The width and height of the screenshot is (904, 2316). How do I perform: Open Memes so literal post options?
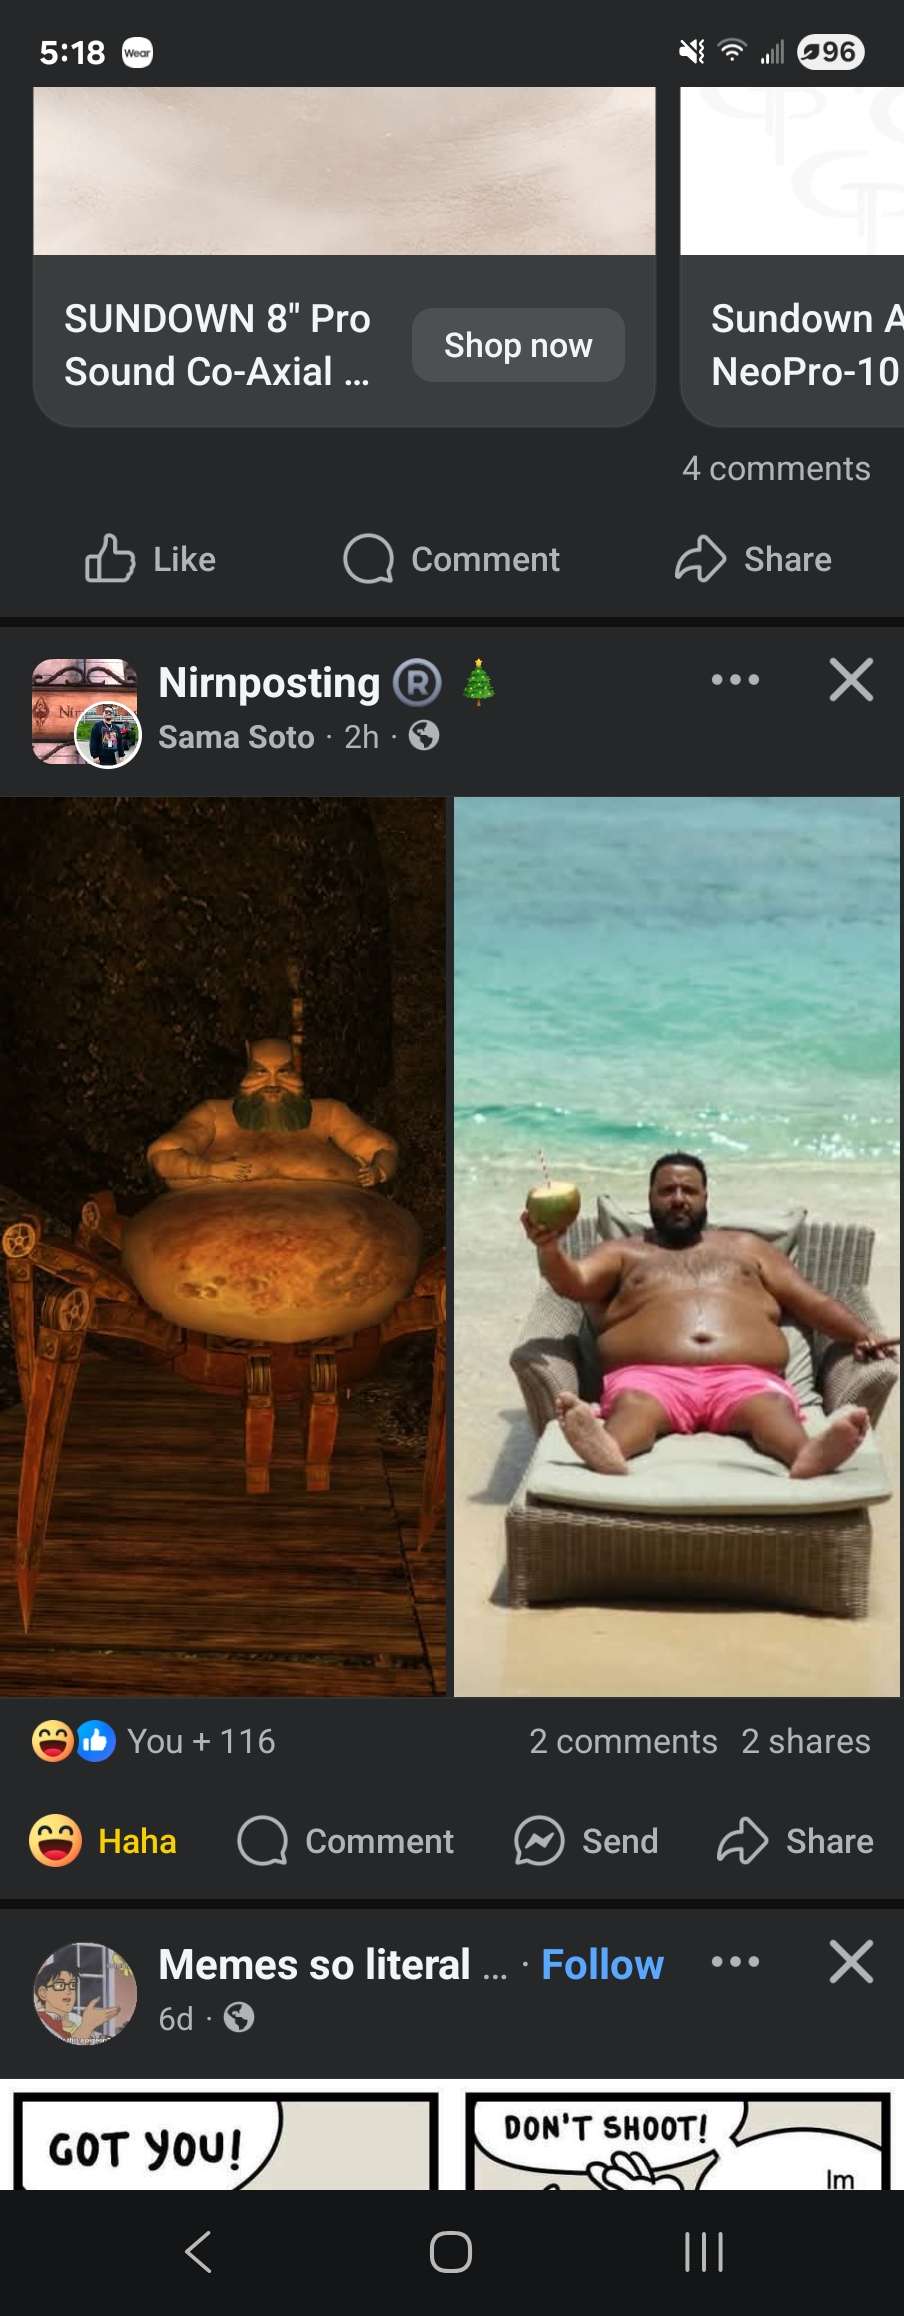click(x=735, y=1962)
